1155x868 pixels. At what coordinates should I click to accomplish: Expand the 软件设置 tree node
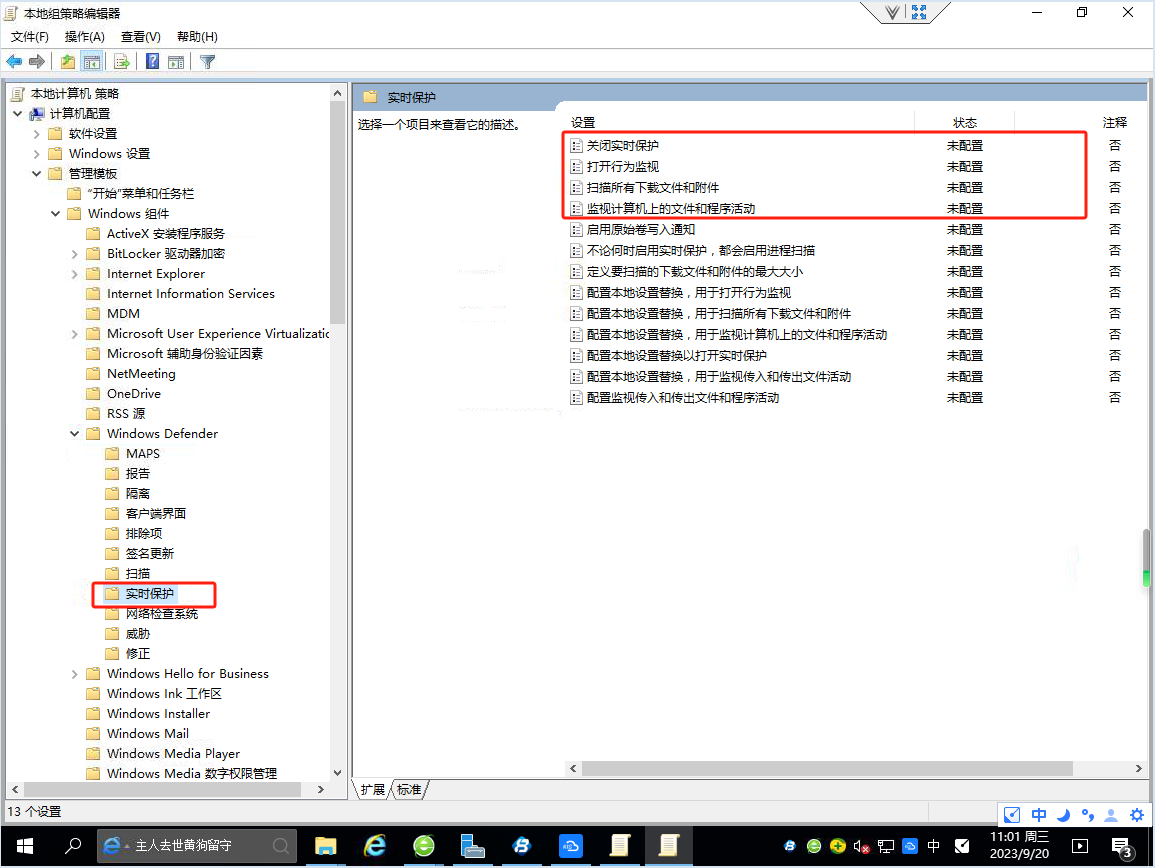coord(36,133)
